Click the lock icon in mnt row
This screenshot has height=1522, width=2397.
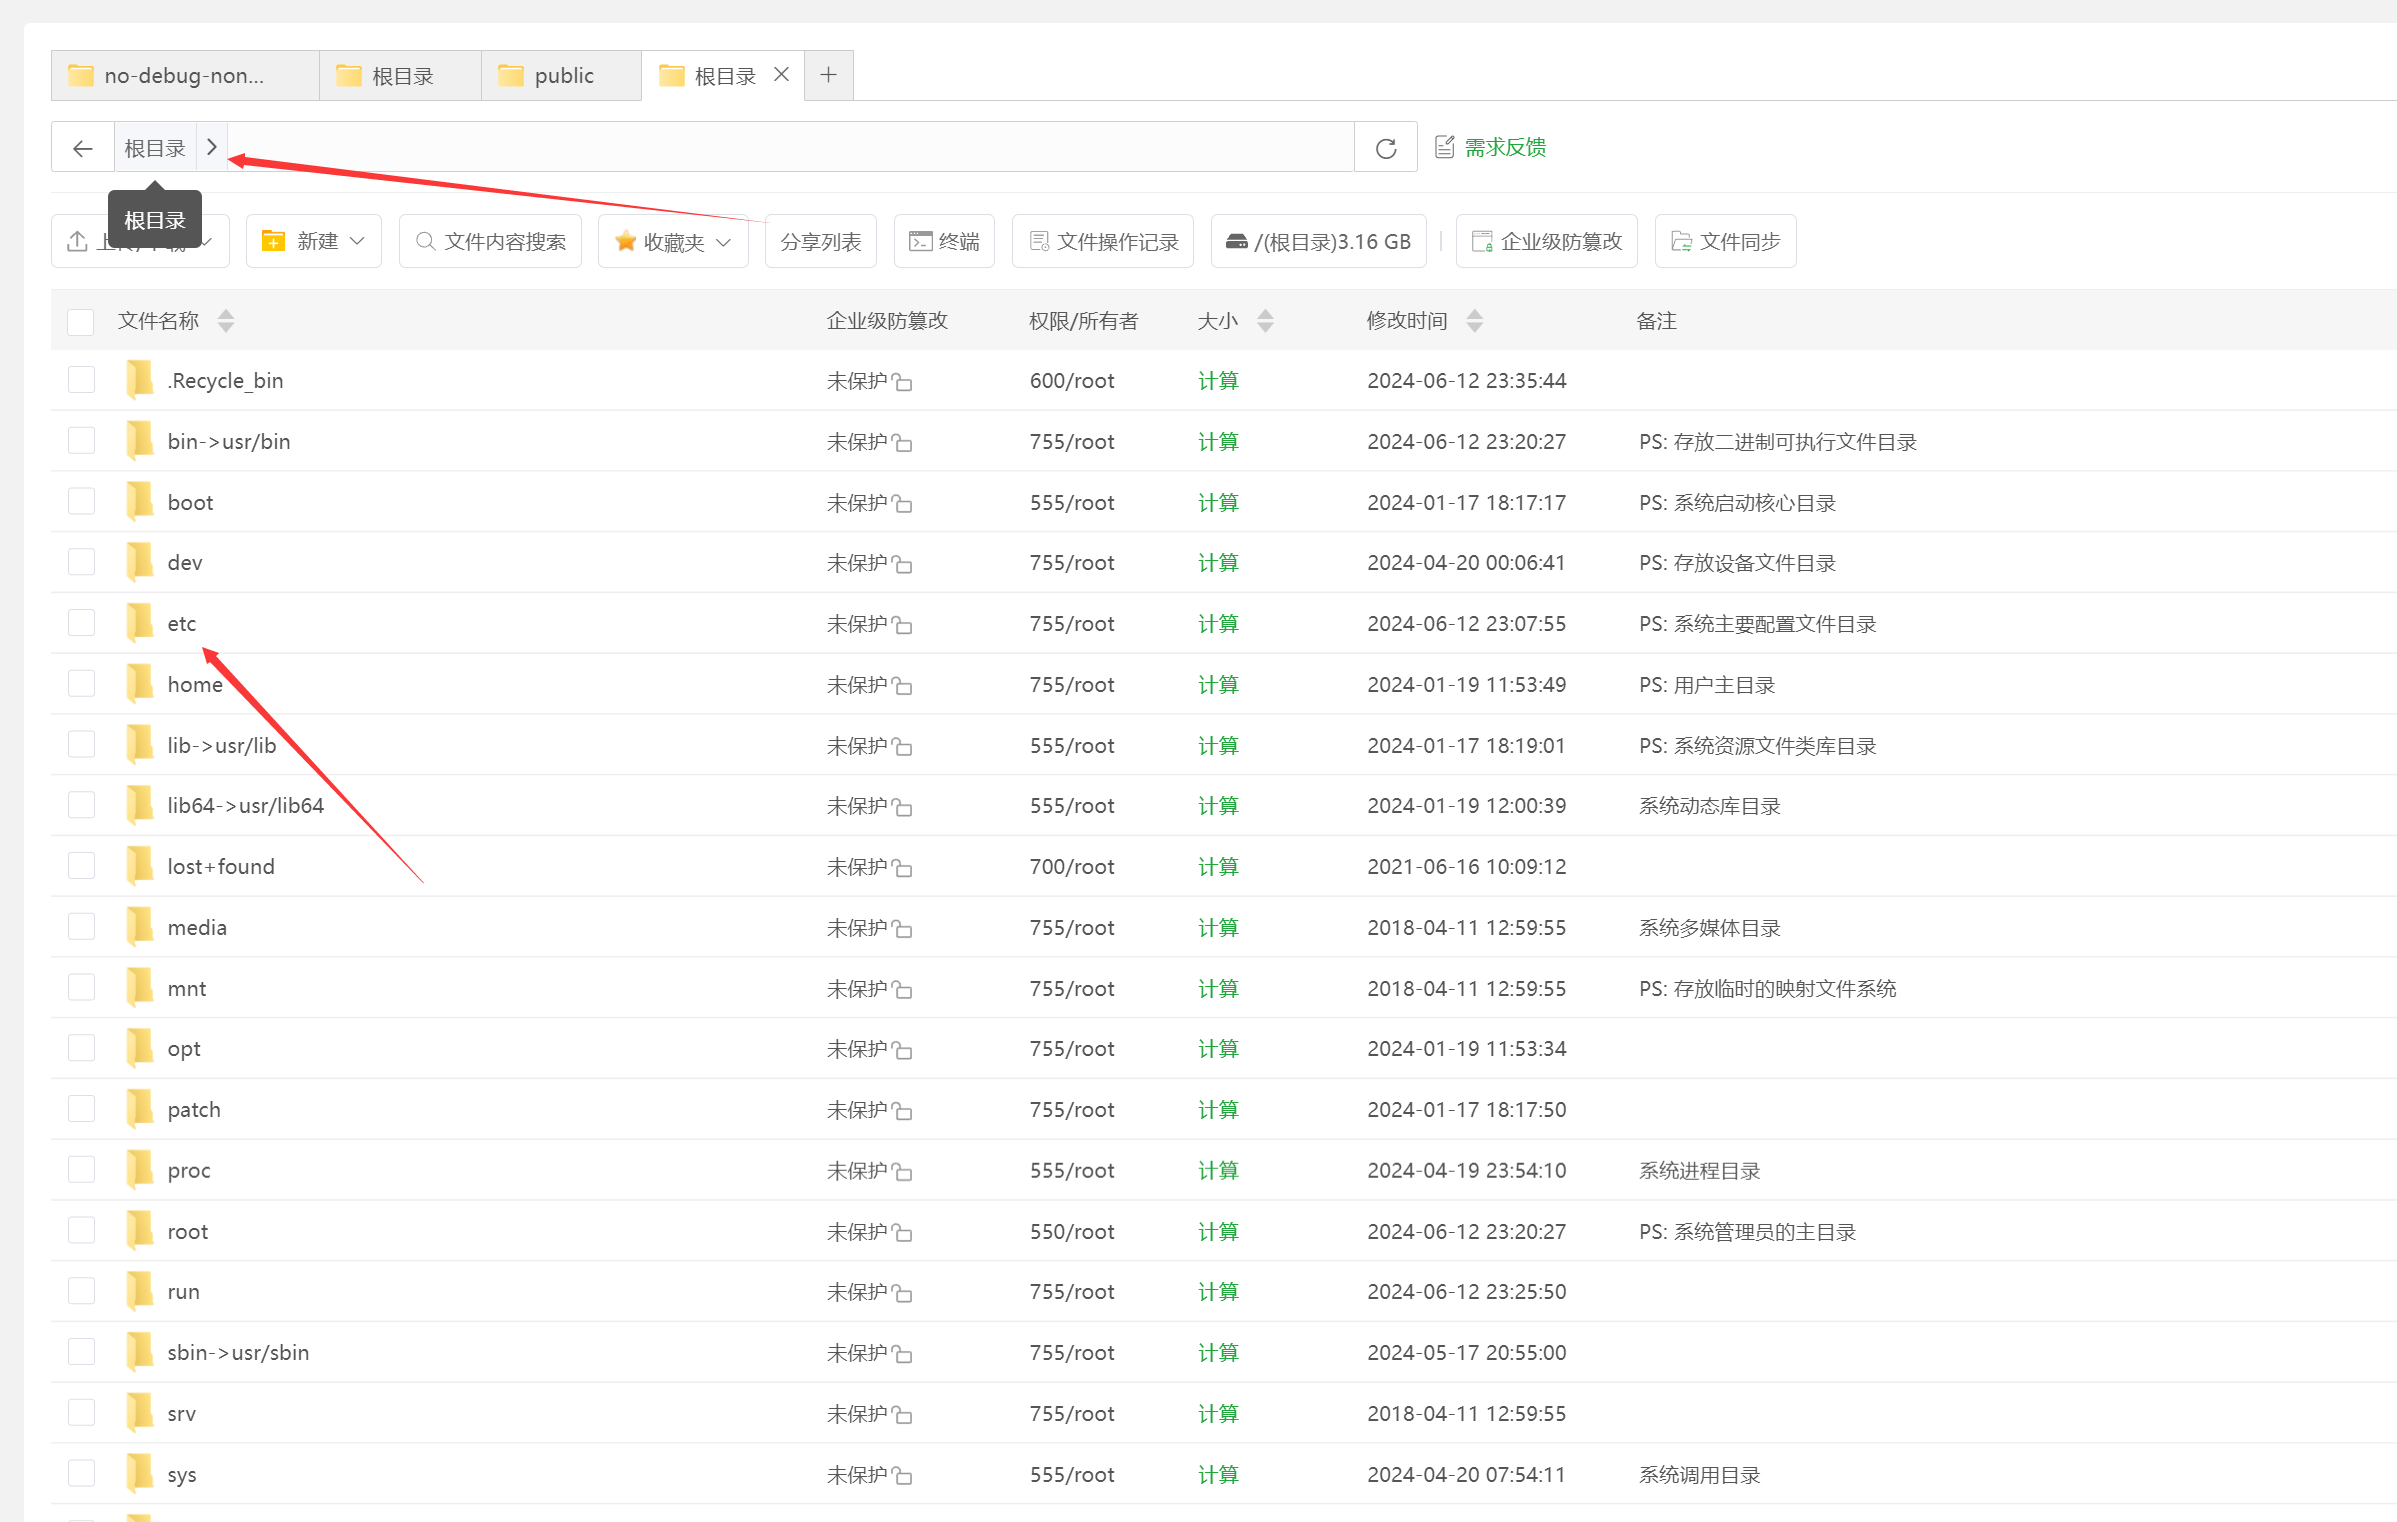pyautogui.click(x=902, y=989)
